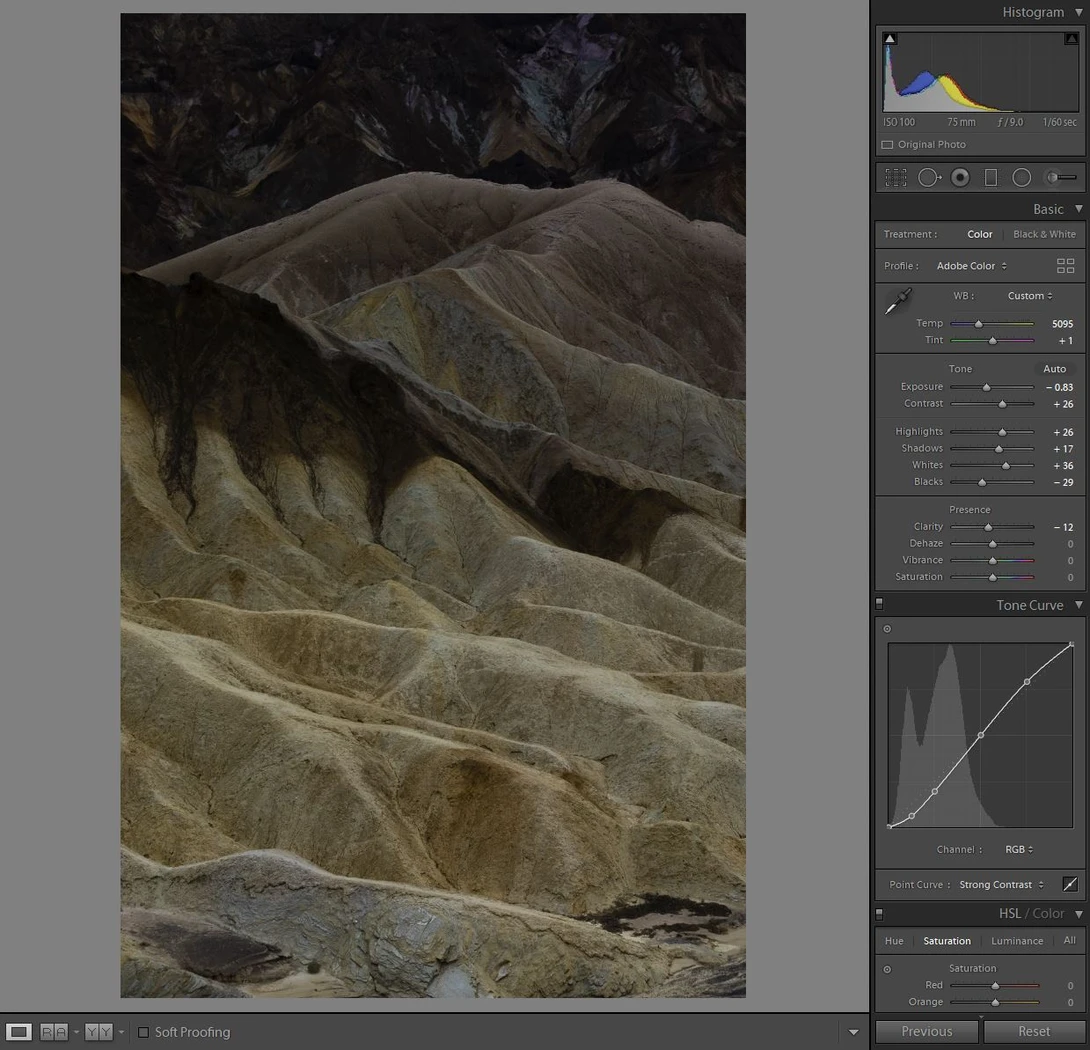Screen dimensions: 1090x1050
Task: Switch to Before/After Y|Y view
Action: pos(98,1032)
